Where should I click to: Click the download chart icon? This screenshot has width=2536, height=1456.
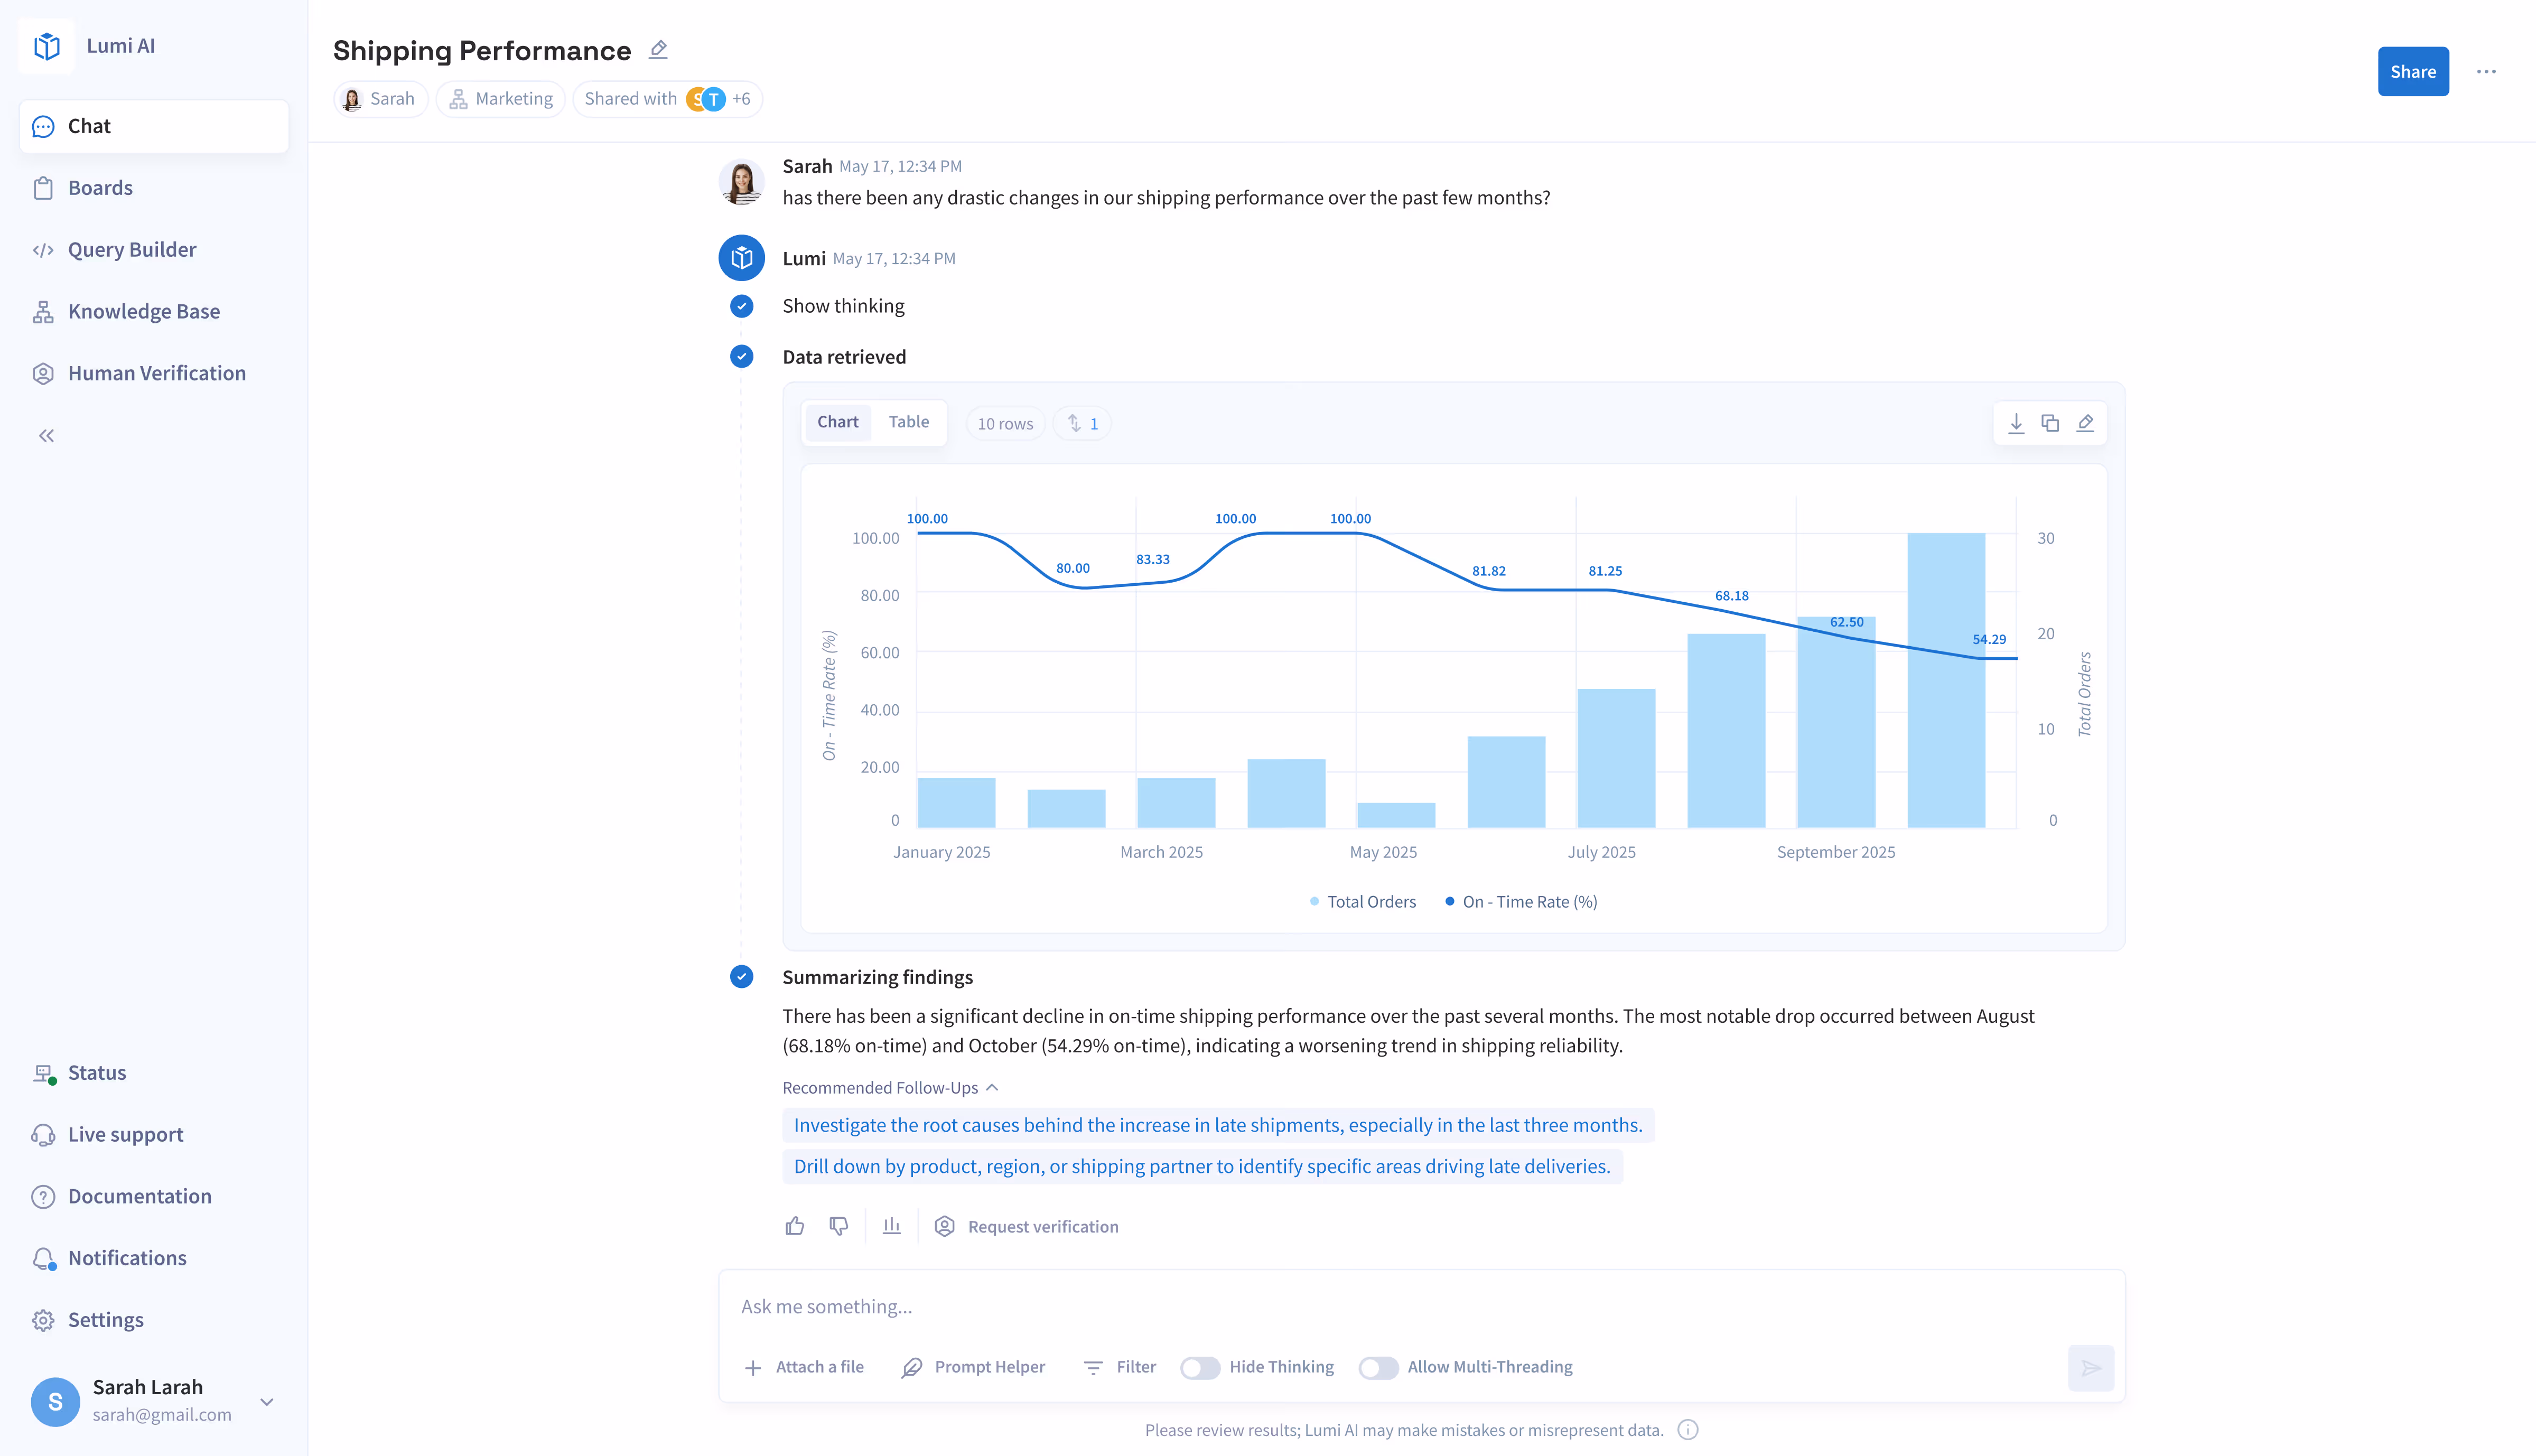click(x=2016, y=423)
